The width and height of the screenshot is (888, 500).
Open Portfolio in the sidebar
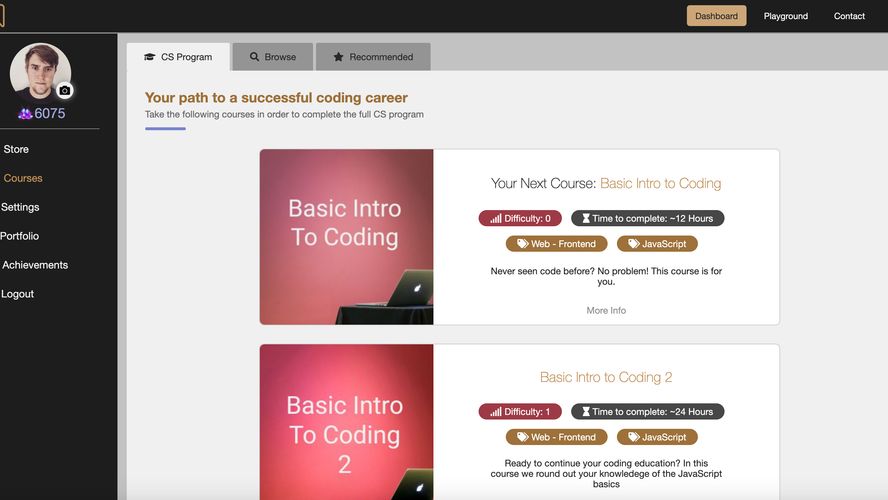pyautogui.click(x=19, y=236)
